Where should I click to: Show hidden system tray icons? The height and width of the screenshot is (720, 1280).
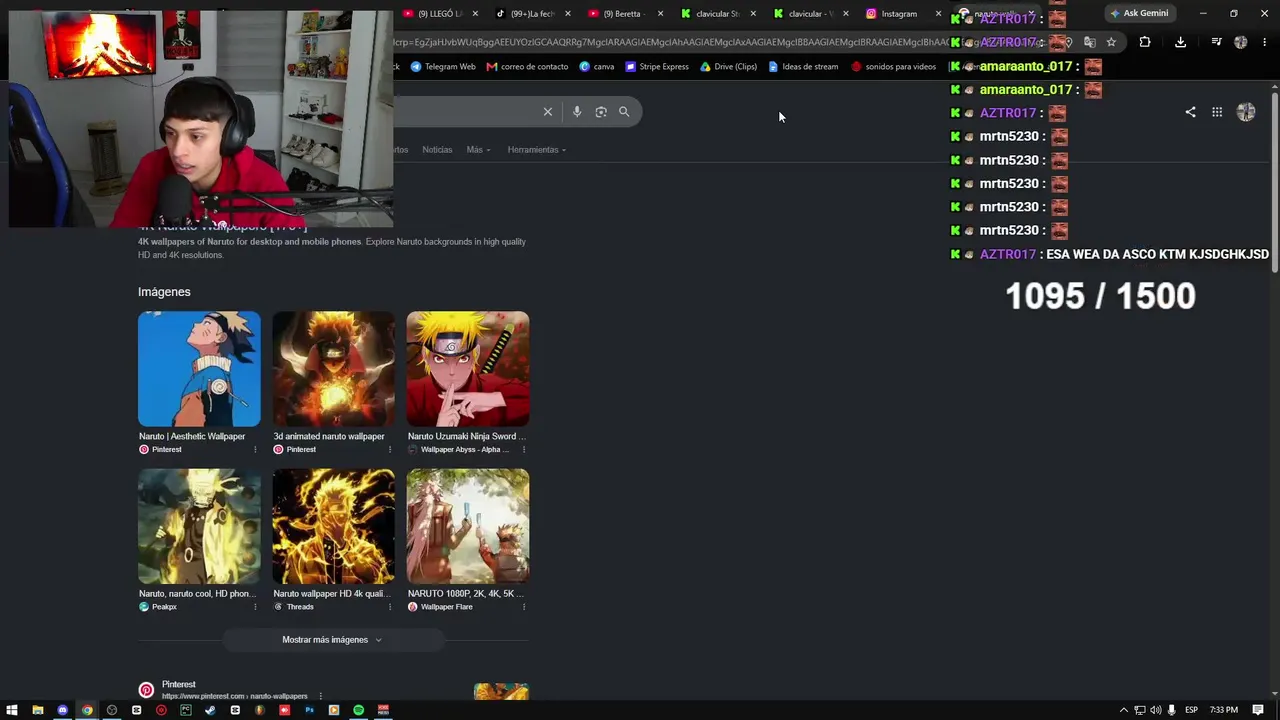(1123, 710)
